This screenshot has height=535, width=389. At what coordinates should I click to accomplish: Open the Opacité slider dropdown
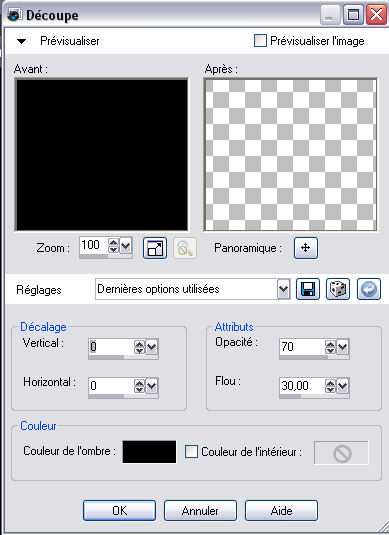(342, 347)
